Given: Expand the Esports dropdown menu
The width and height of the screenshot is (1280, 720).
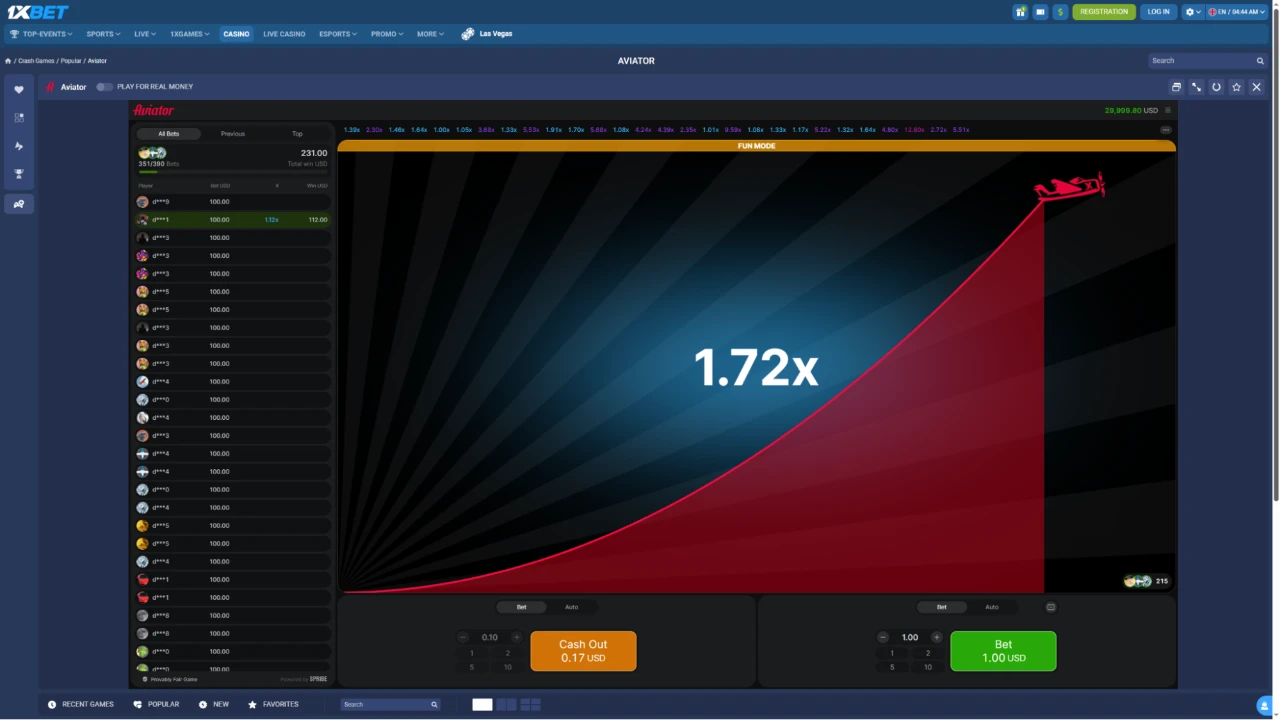Looking at the screenshot, I should [x=338, y=34].
